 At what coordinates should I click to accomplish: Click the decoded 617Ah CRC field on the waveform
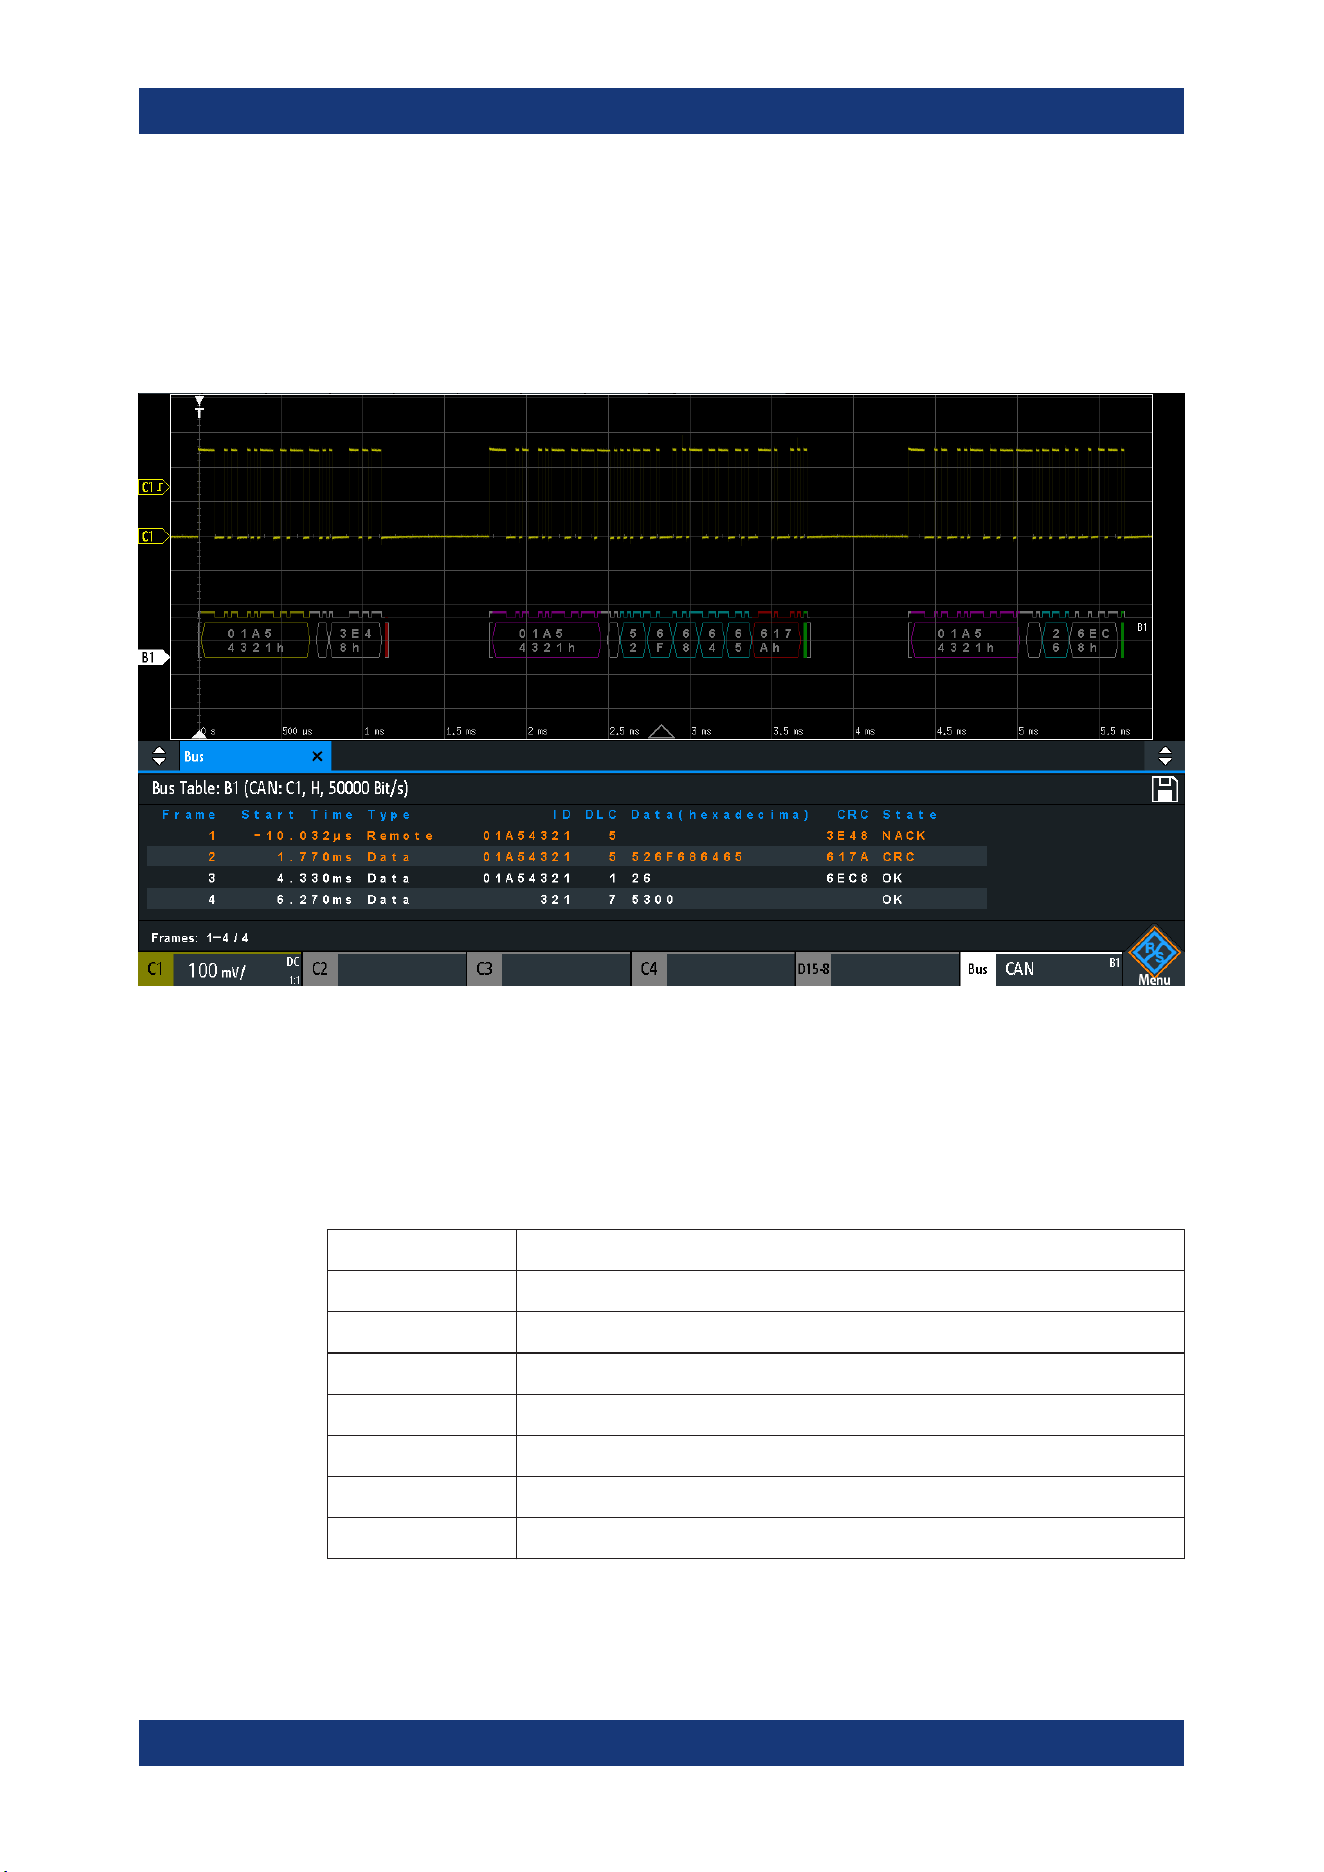(x=775, y=640)
